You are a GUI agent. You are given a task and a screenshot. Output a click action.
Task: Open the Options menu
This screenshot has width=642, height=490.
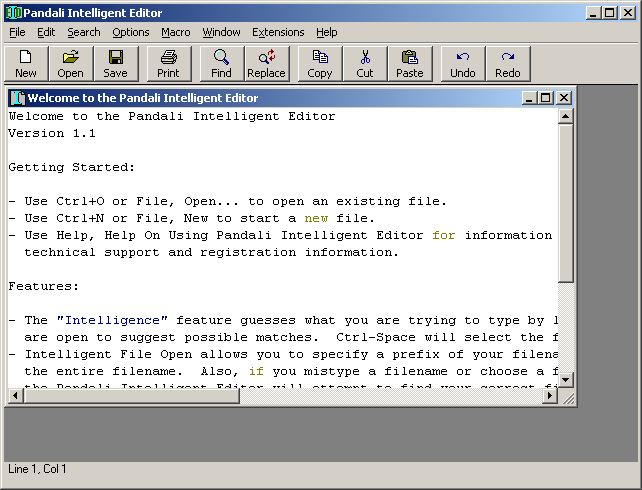[131, 32]
